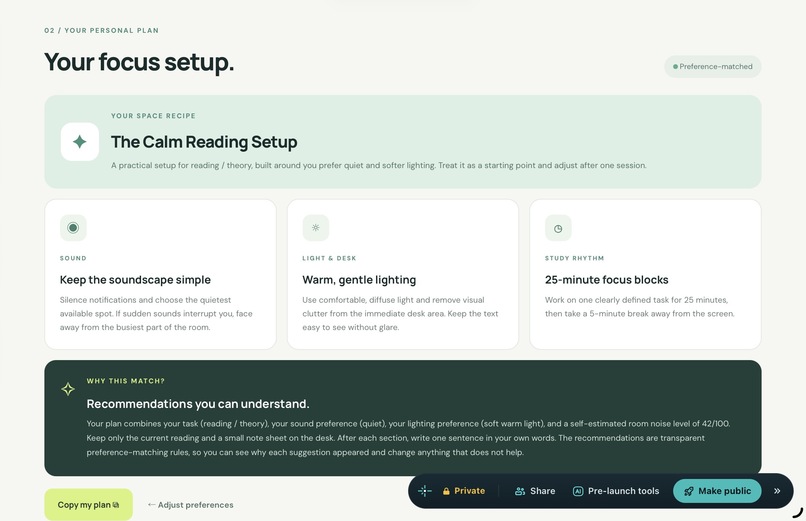The image size is (806, 521).
Task: Click the Make public button
Action: pyautogui.click(x=717, y=491)
